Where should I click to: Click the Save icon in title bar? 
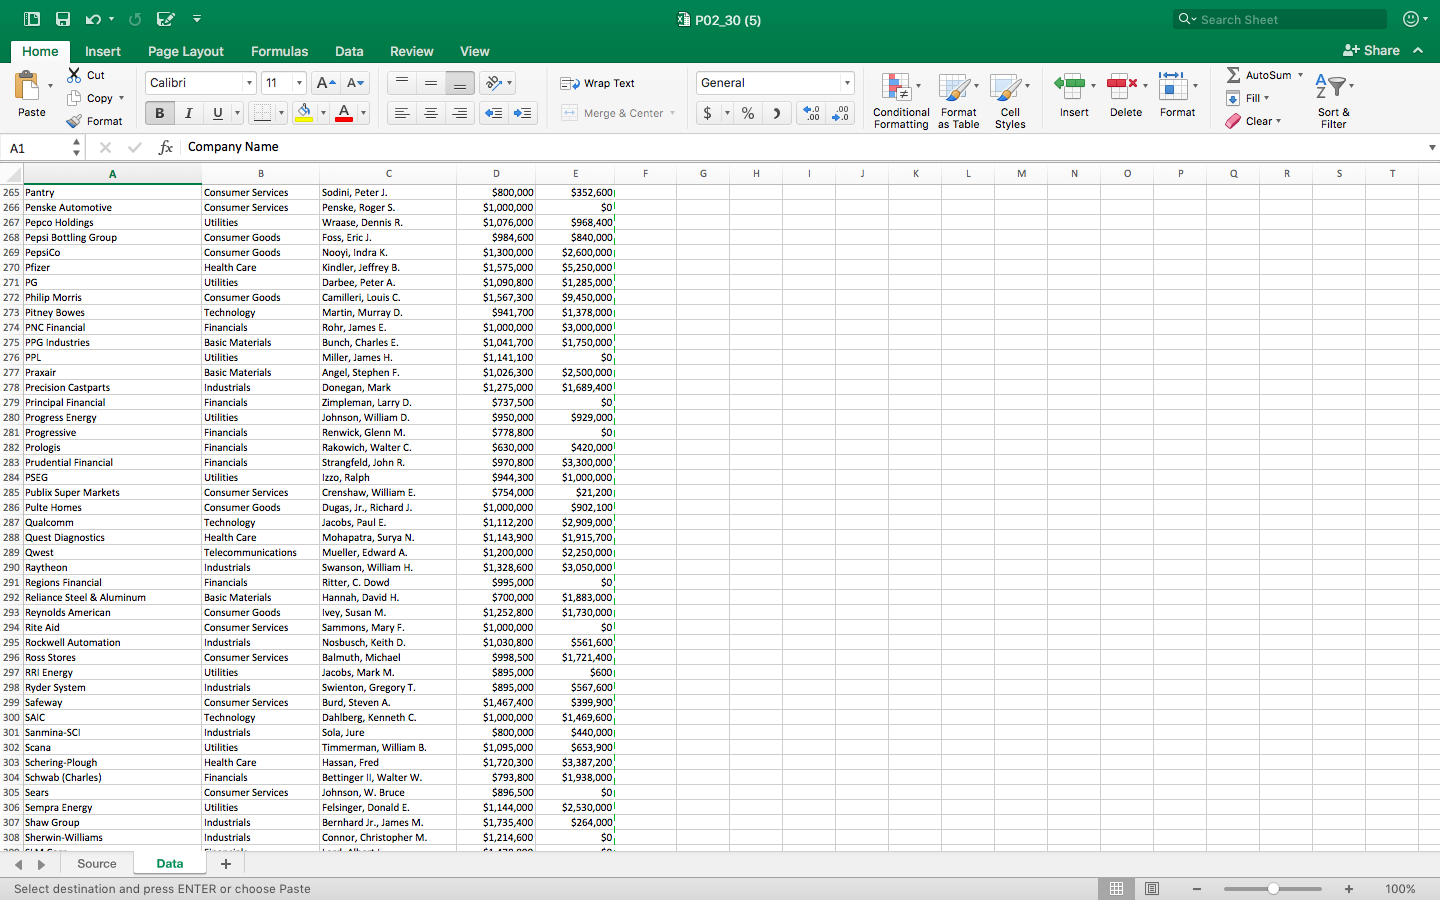coord(63,19)
